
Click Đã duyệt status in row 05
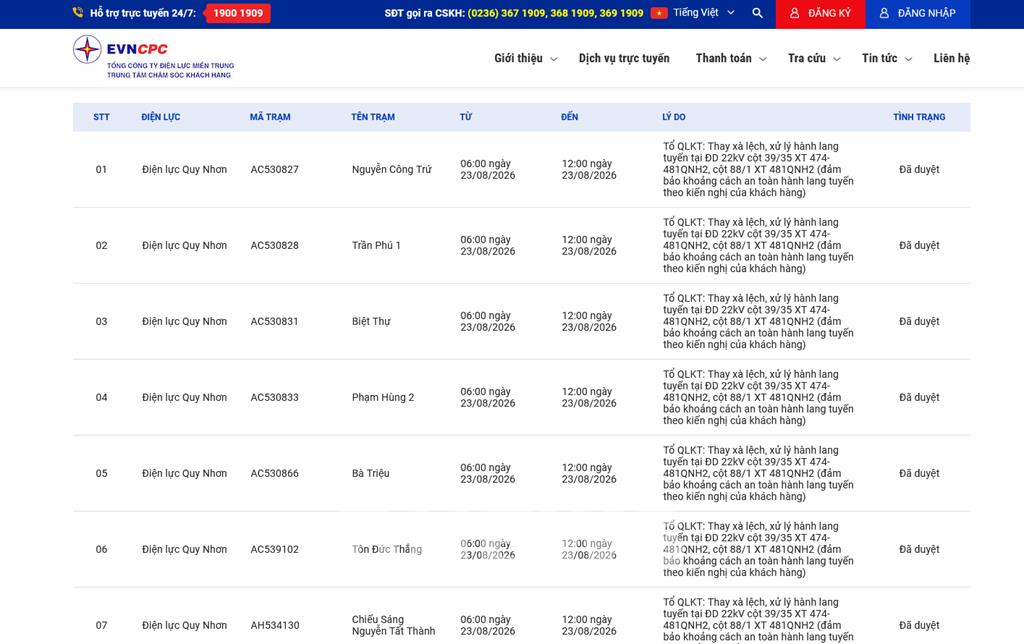[919, 474]
